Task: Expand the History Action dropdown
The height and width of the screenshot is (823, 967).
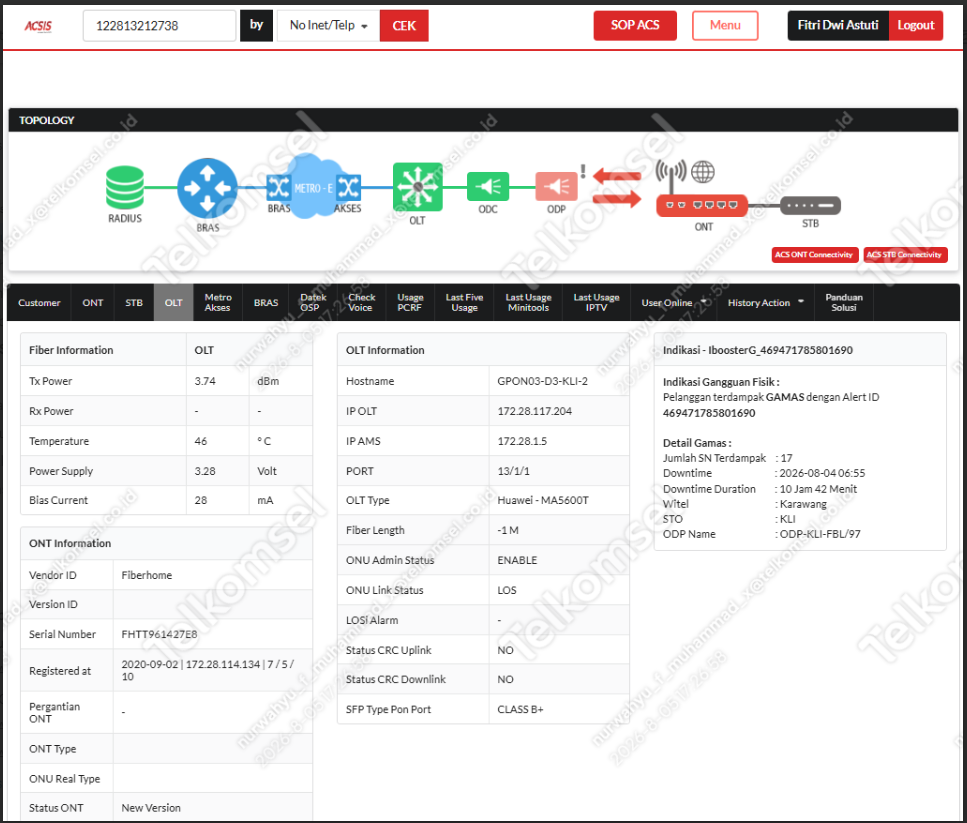Action: pos(765,303)
